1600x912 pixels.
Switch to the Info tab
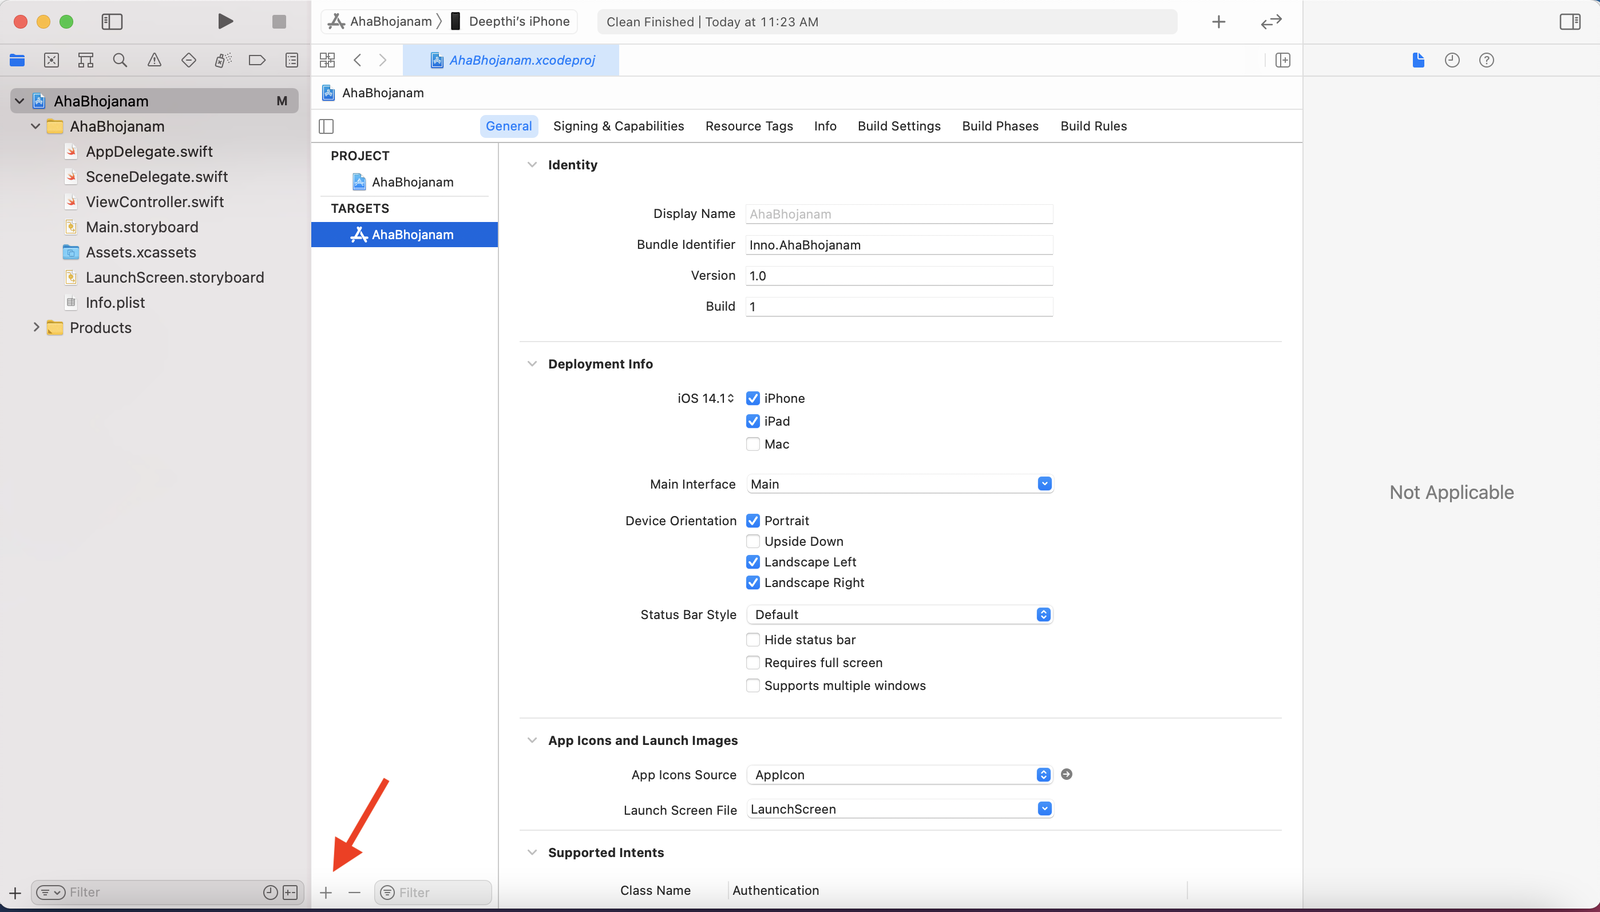[x=825, y=126]
